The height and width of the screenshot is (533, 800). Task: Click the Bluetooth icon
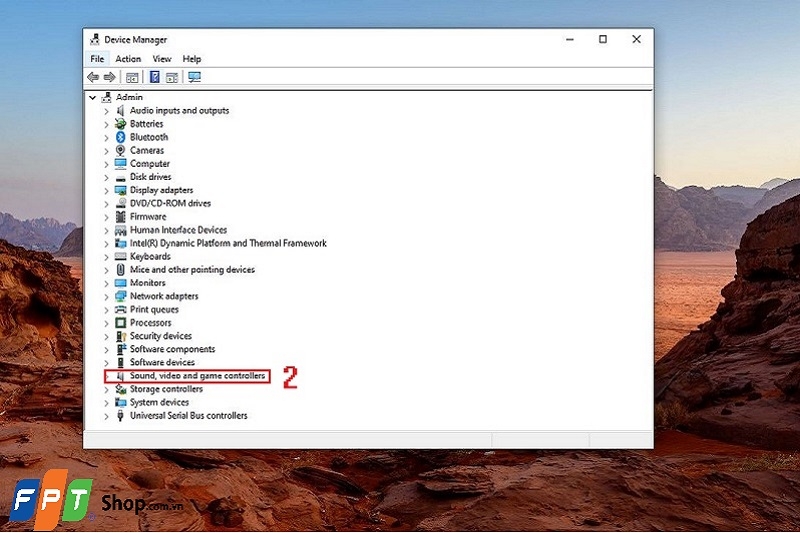[120, 137]
